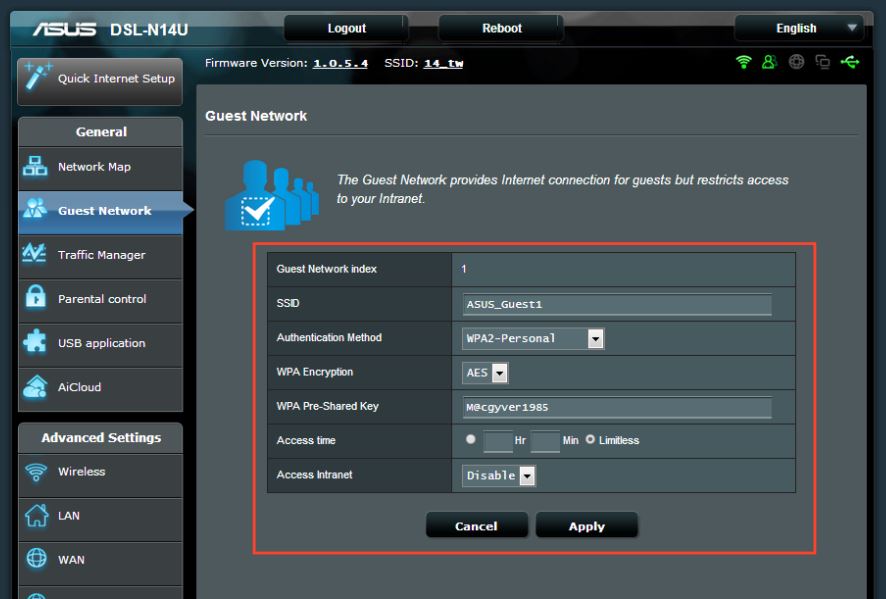Click the USB application puzzle icon

tap(35, 341)
